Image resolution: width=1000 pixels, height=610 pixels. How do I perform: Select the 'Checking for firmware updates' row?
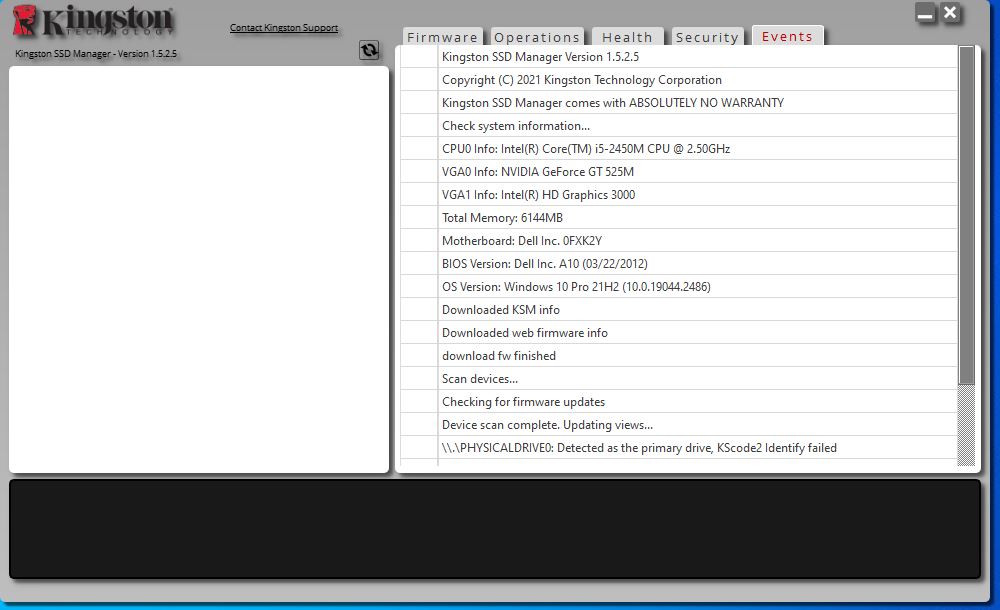coord(679,401)
